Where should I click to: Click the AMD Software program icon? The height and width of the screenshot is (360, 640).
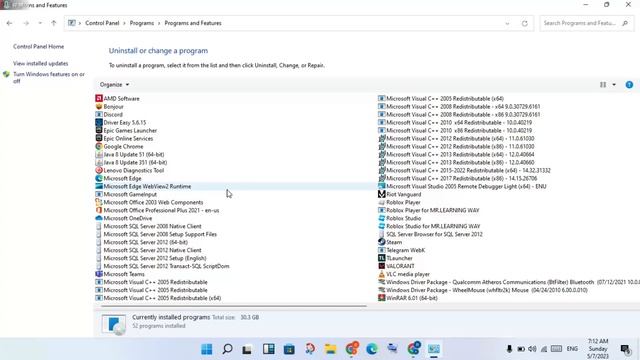99,98
